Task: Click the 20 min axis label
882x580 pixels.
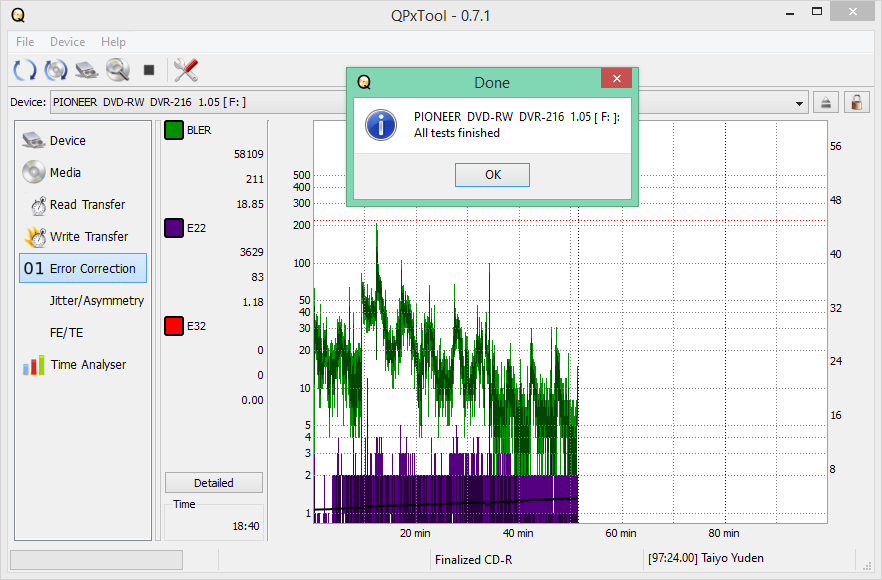Action: pos(415,533)
